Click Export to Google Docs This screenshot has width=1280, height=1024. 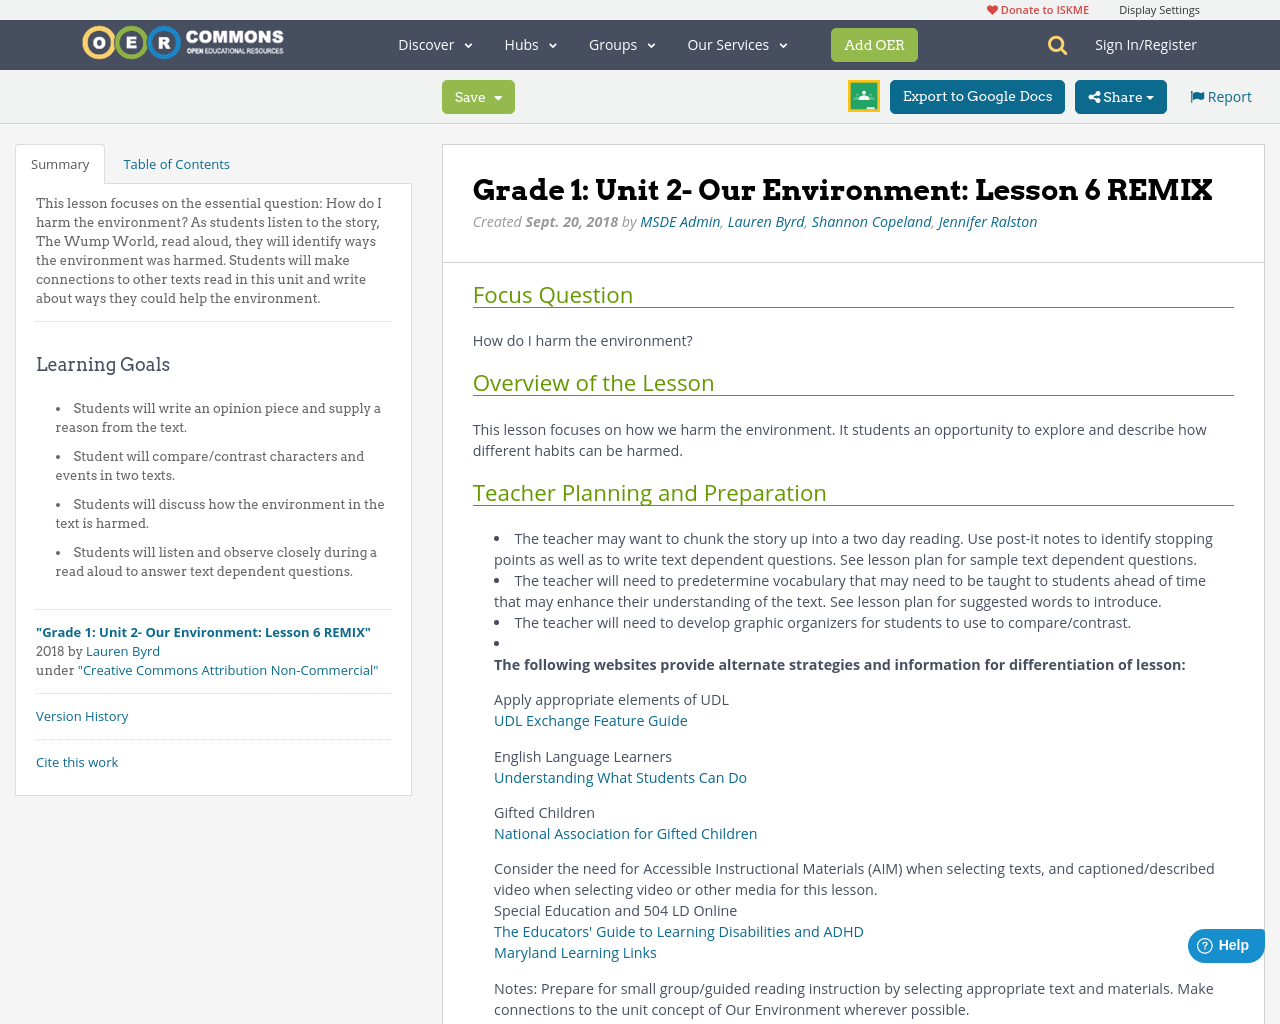coord(977,95)
